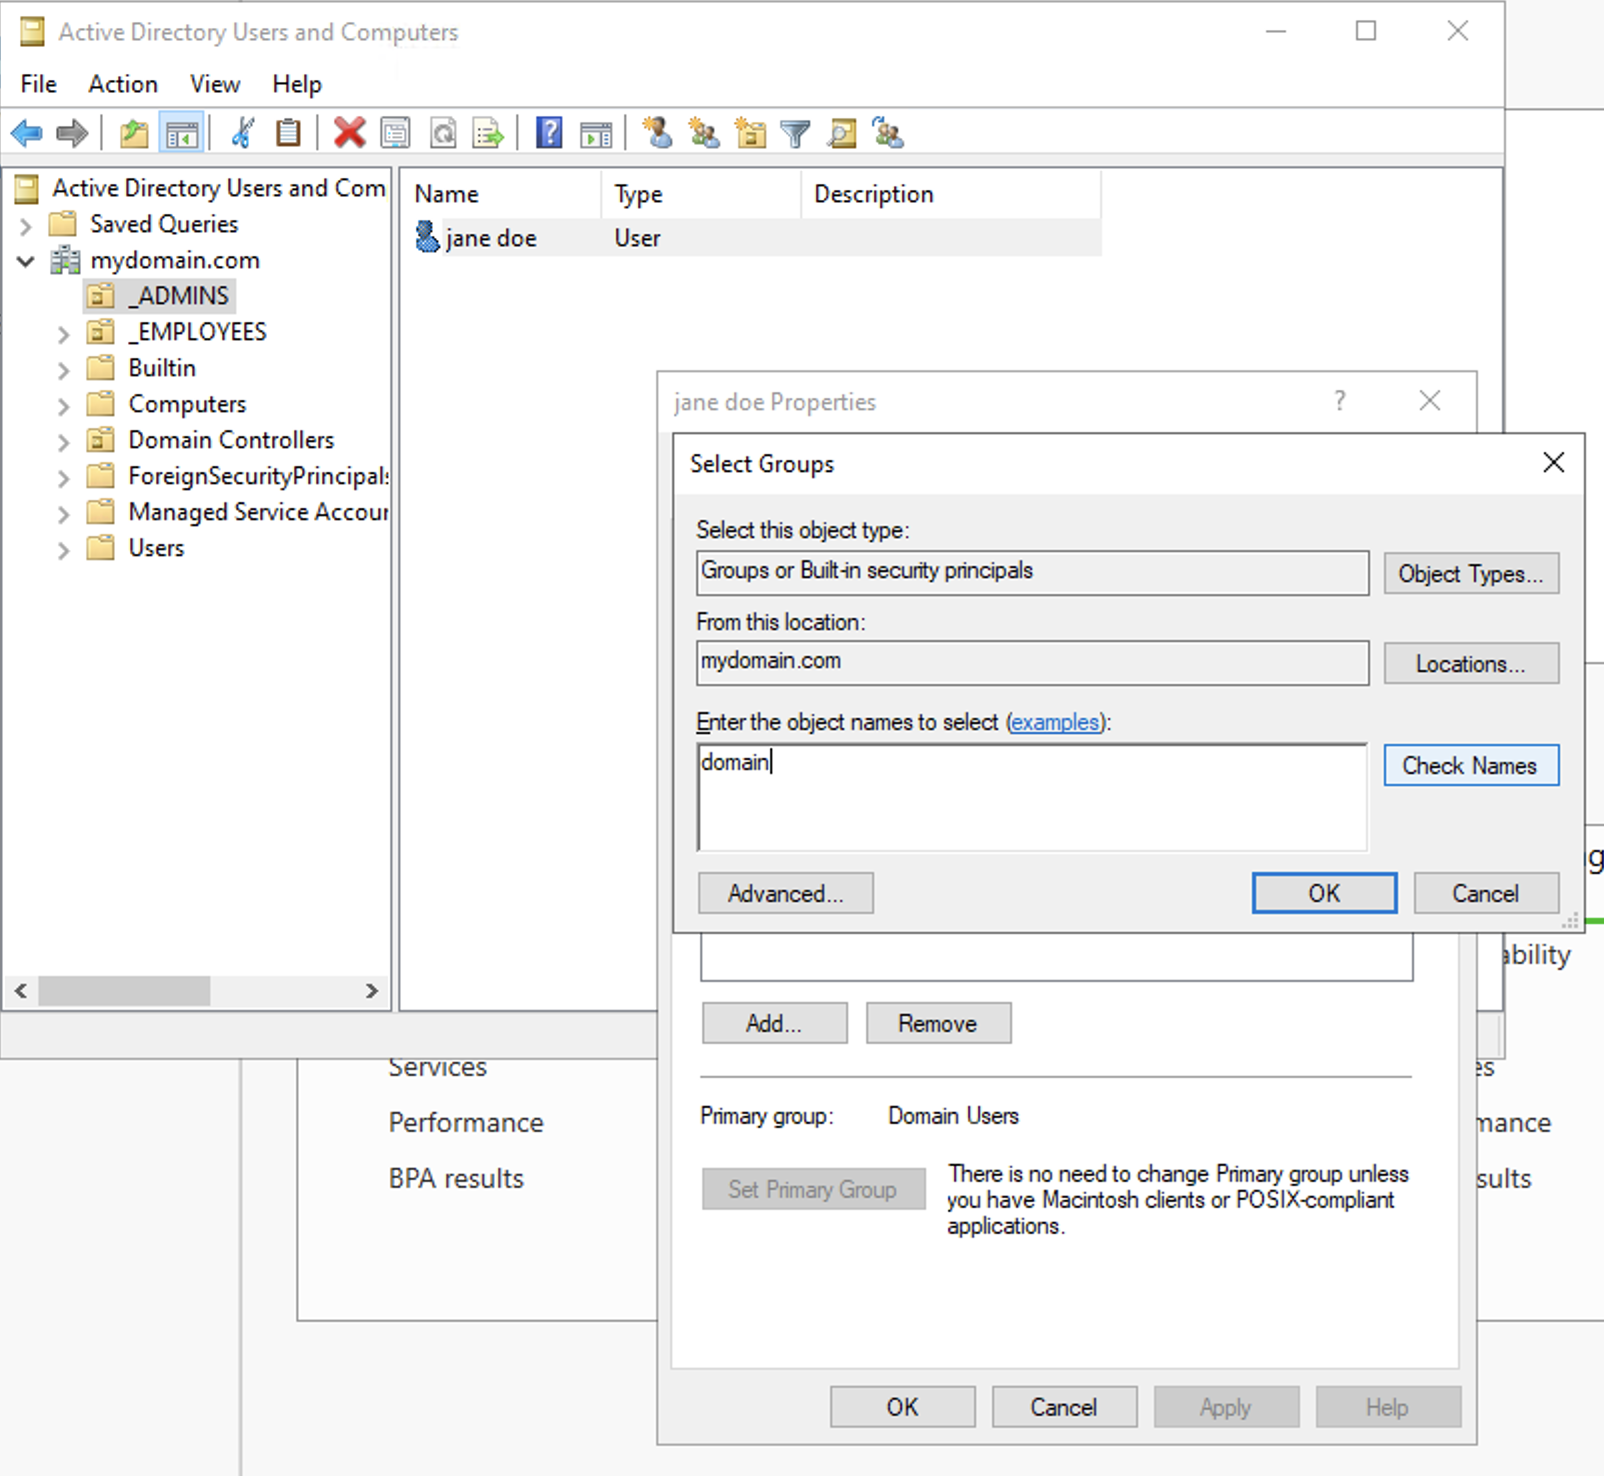The image size is (1604, 1476).
Task: Close the Select Groups dialog
Action: (1553, 462)
